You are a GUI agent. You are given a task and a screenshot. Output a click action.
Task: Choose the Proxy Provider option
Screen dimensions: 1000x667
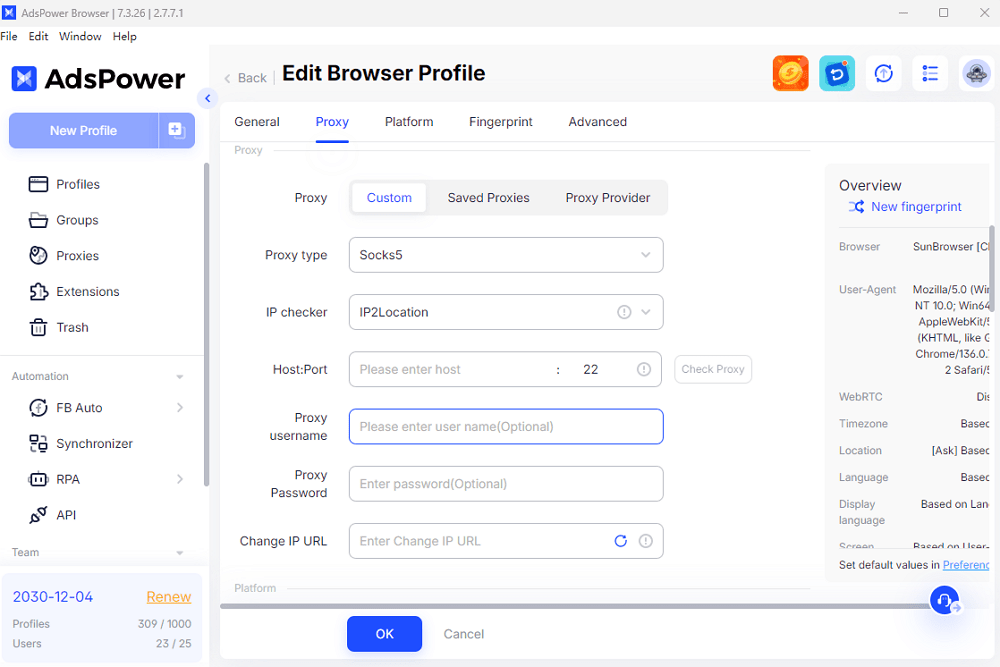click(608, 198)
